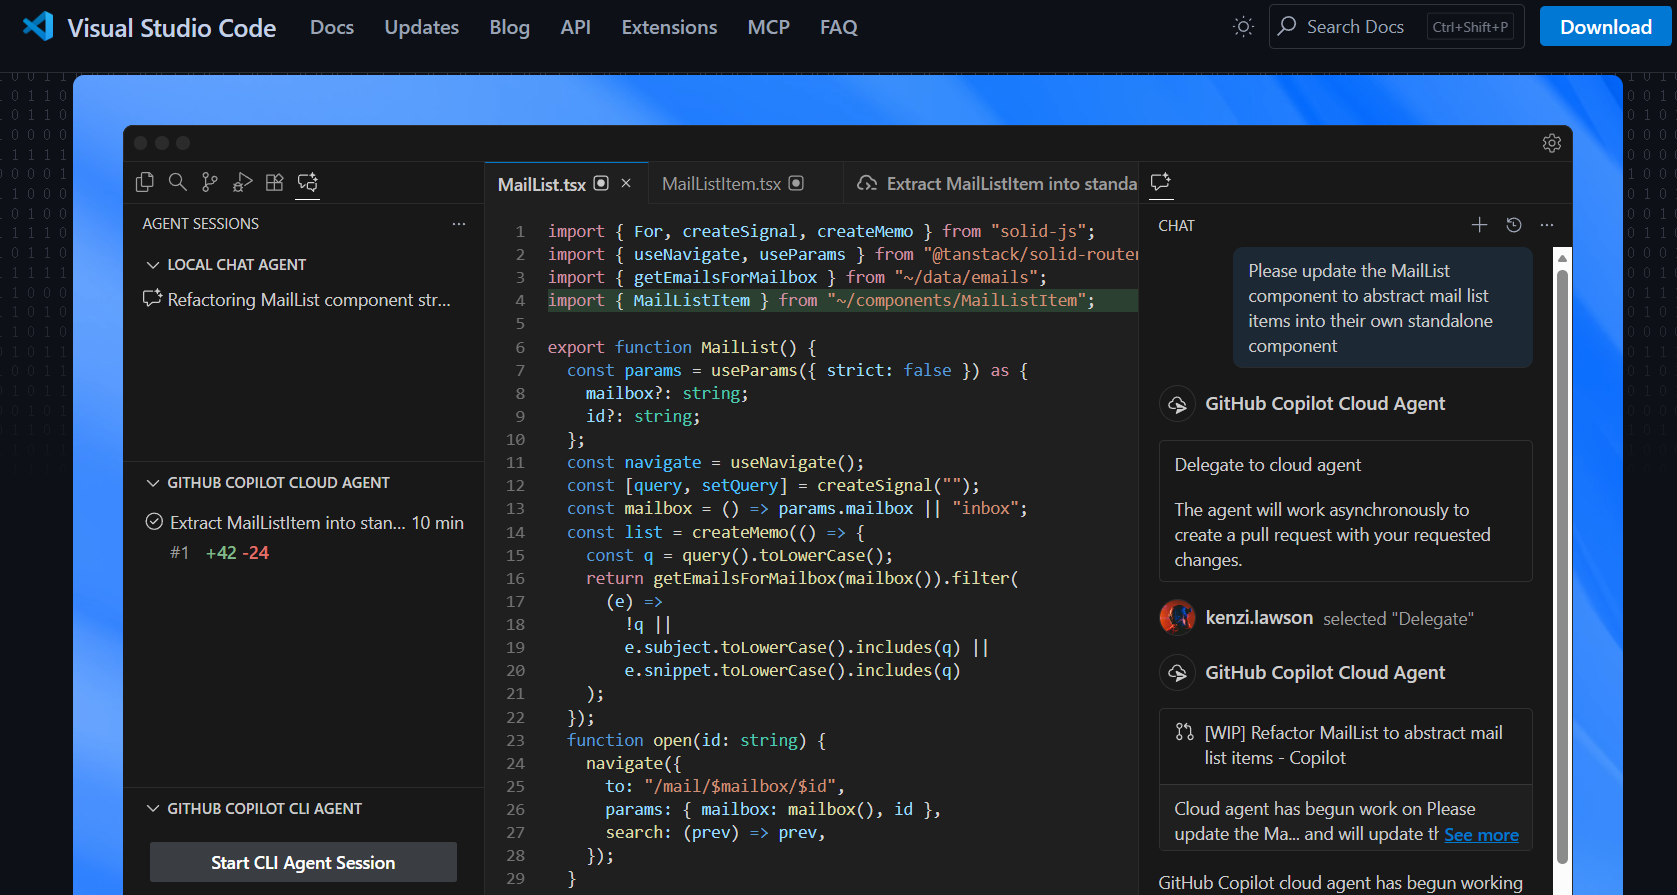Open the Explorer files icon in the activity bar

(x=145, y=182)
